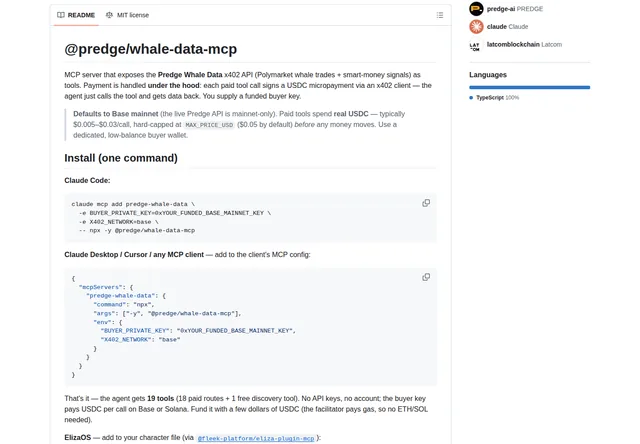Open the latcomblockchain contributor avatar
640x444 pixels.
pos(476,44)
